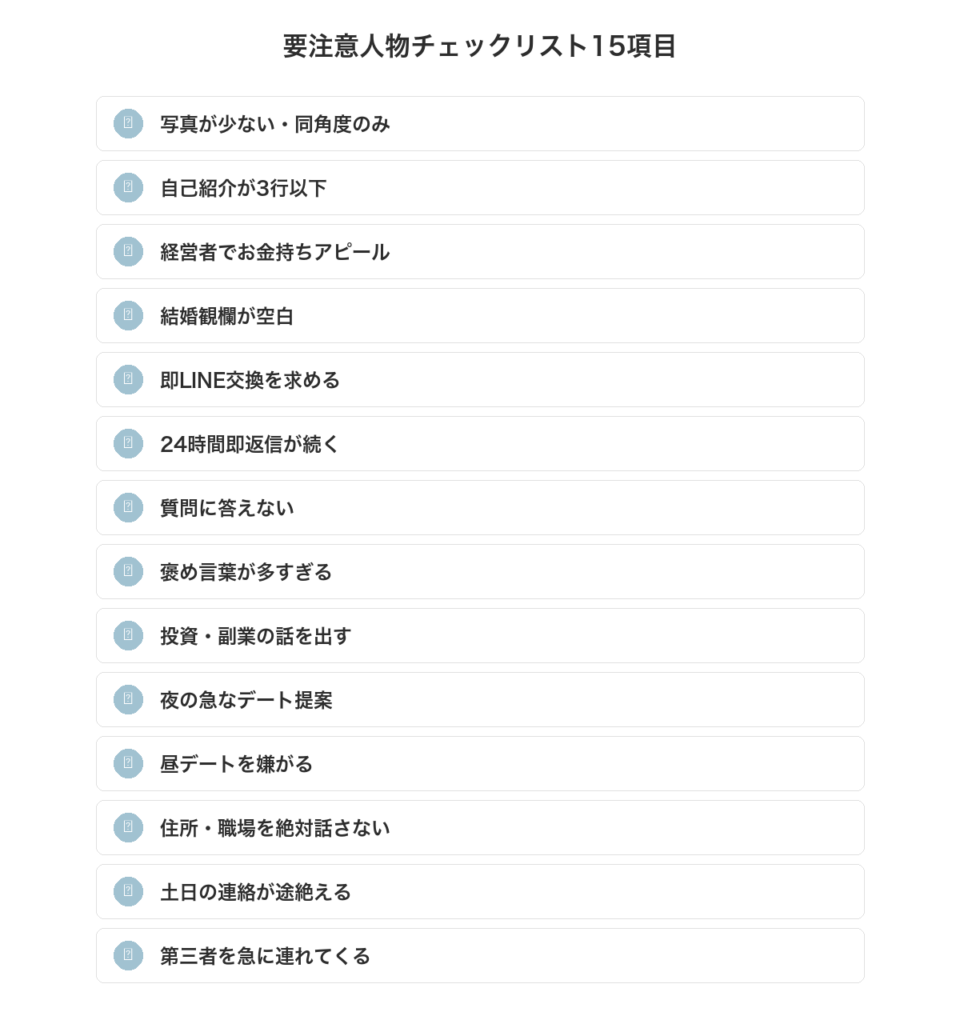The width and height of the screenshot is (960, 1024).
Task: Click the round icon beside 写真が少ない・同角度のみ
Action: coord(128,124)
